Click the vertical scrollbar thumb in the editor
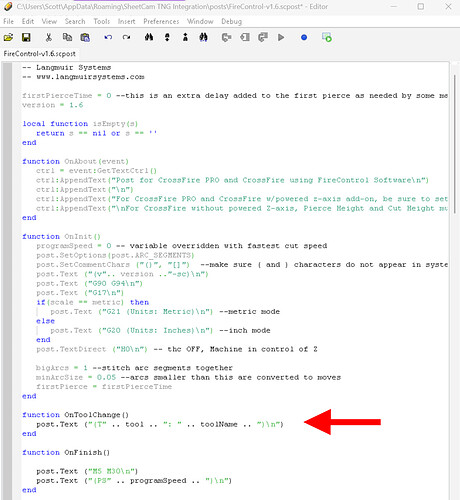This screenshot has width=460, height=500. coord(455,144)
